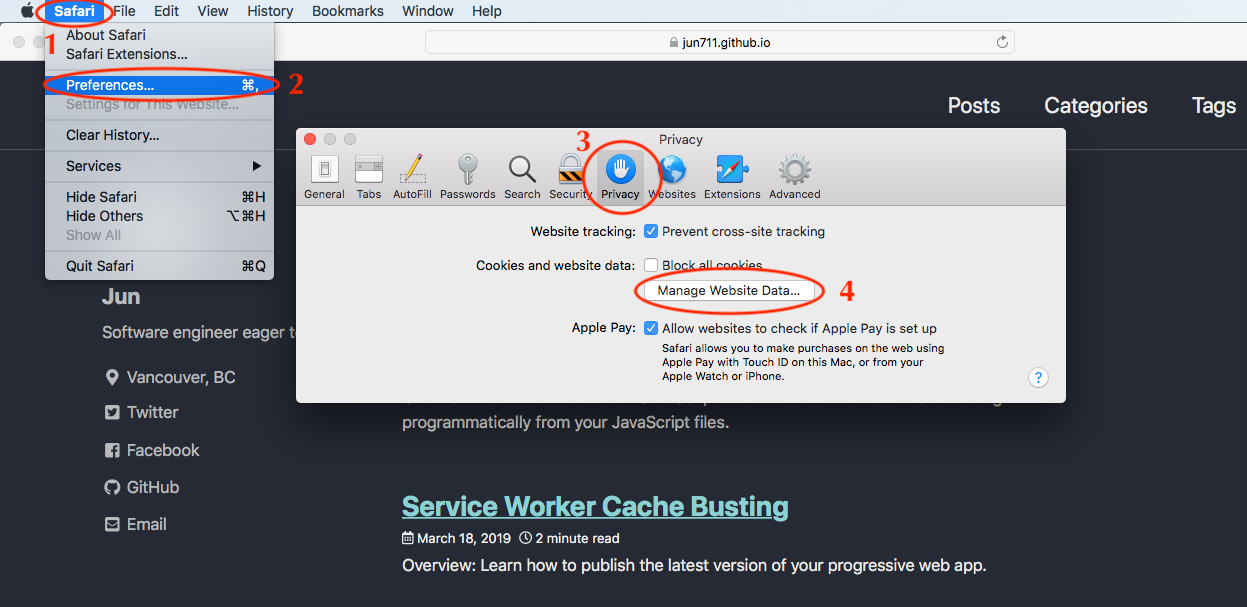Click the Manage Website Data button
Image resolution: width=1247 pixels, height=607 pixels.
coord(729,291)
